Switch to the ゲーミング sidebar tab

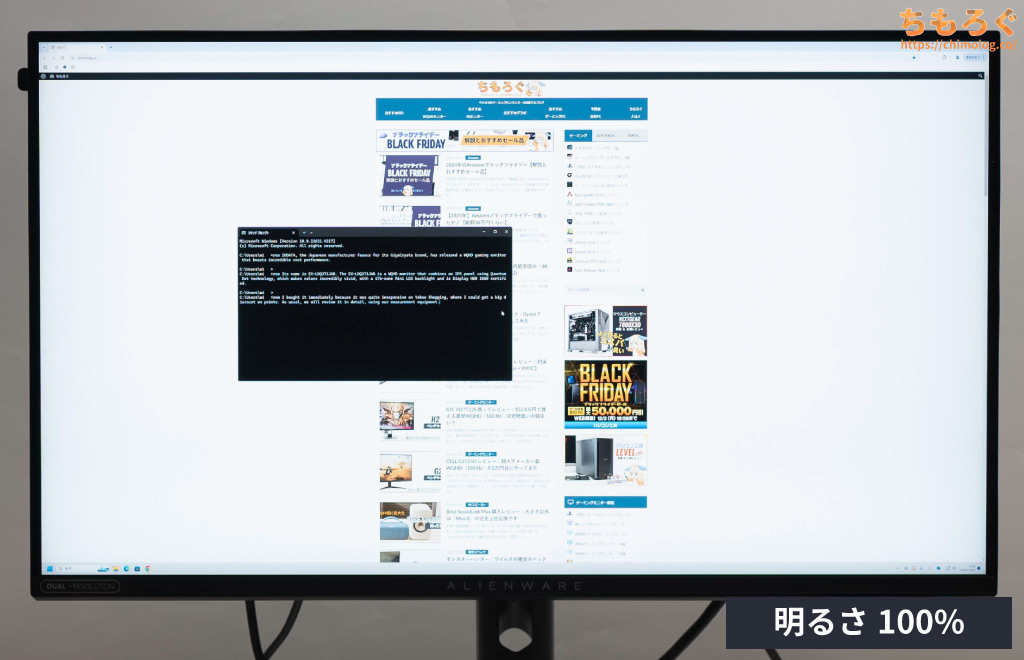[578, 135]
